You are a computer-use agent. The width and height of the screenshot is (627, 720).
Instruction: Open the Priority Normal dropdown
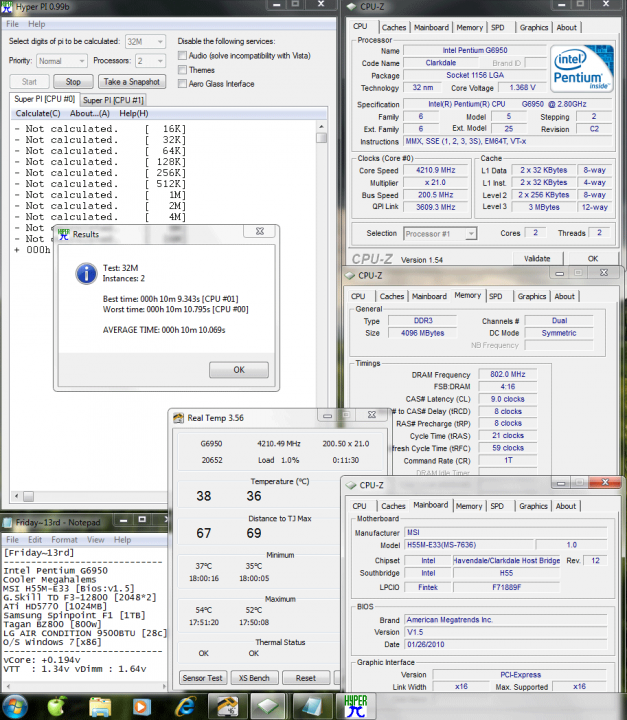(61, 61)
